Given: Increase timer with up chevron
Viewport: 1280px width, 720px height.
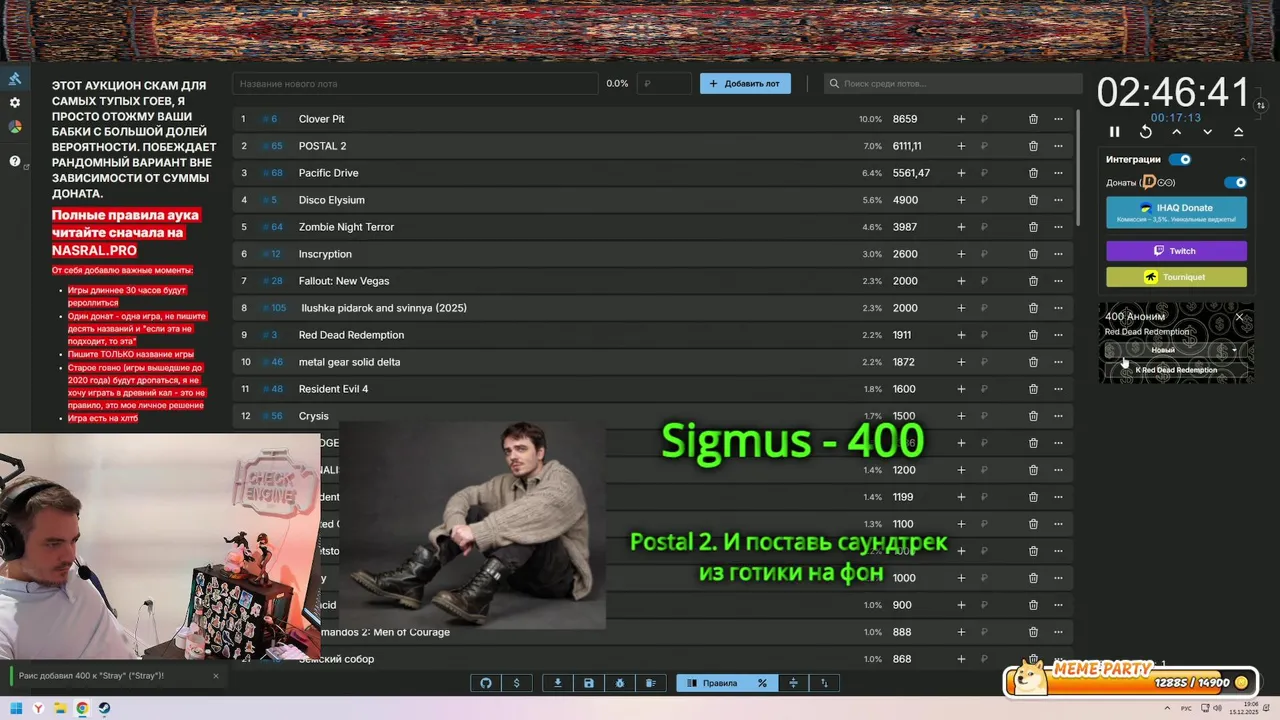Looking at the screenshot, I should click(x=1177, y=132).
